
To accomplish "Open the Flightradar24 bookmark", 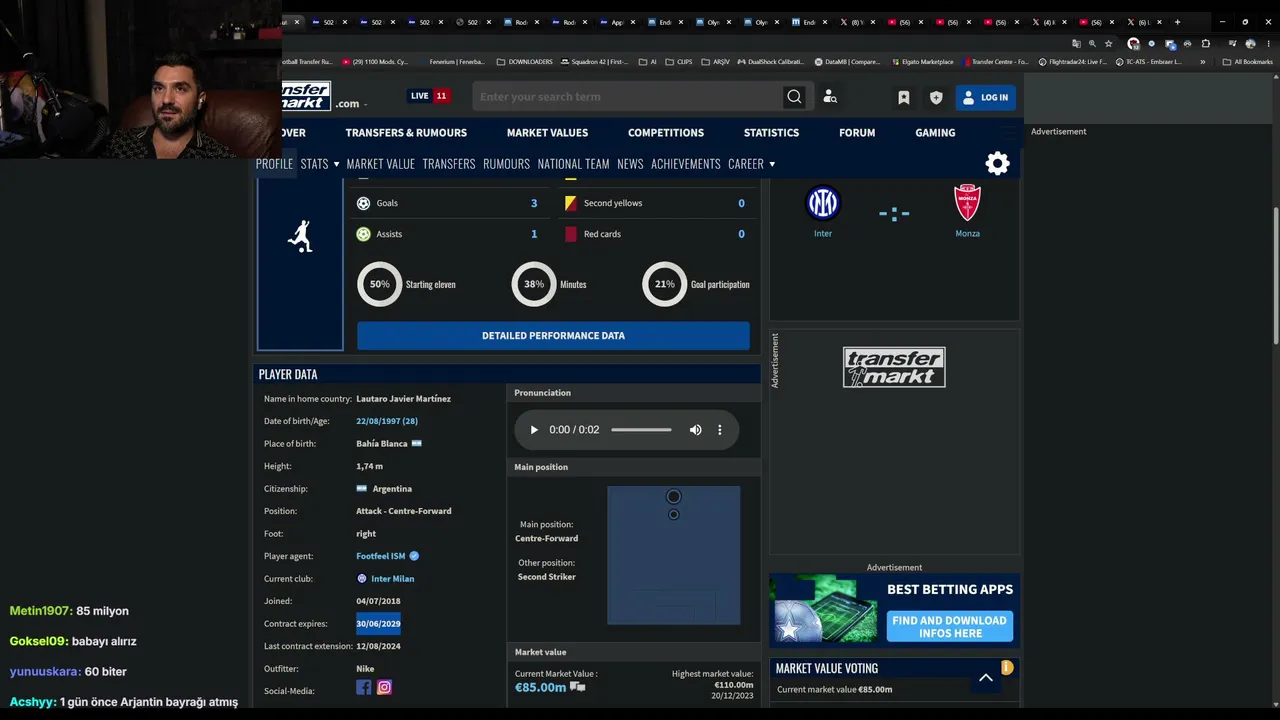I will (1072, 62).
